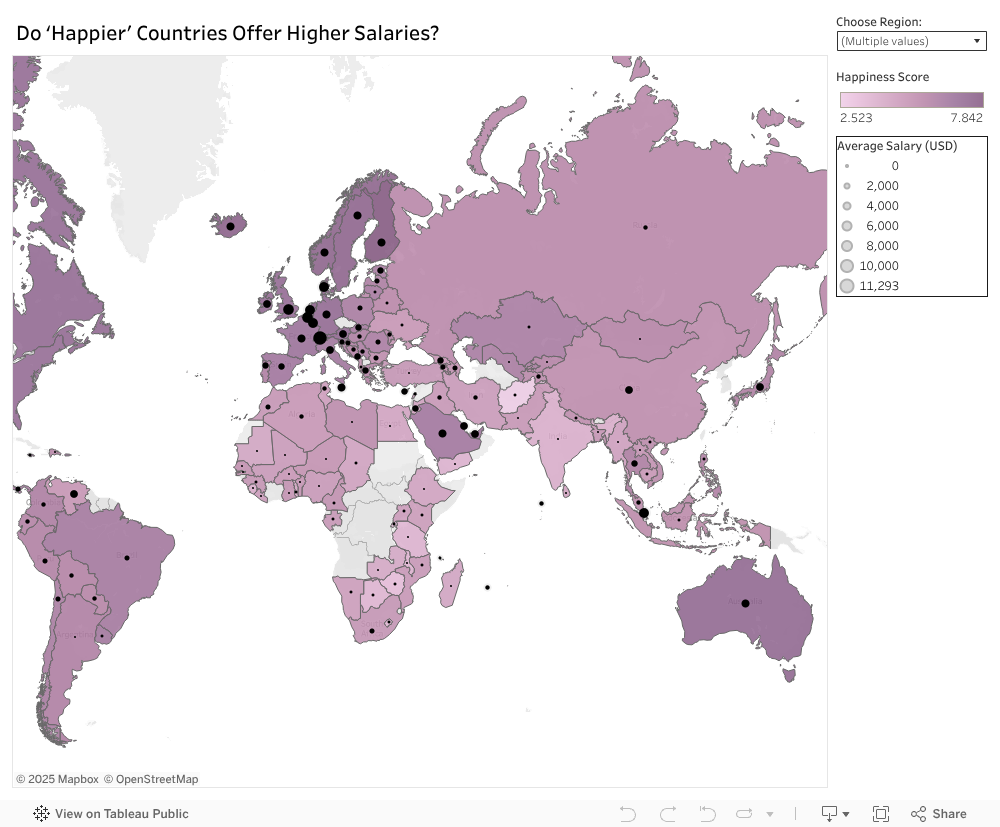The height and width of the screenshot is (827, 1000).
Task: Click the Redo icon in bottom toolbar
Action: pos(668,814)
